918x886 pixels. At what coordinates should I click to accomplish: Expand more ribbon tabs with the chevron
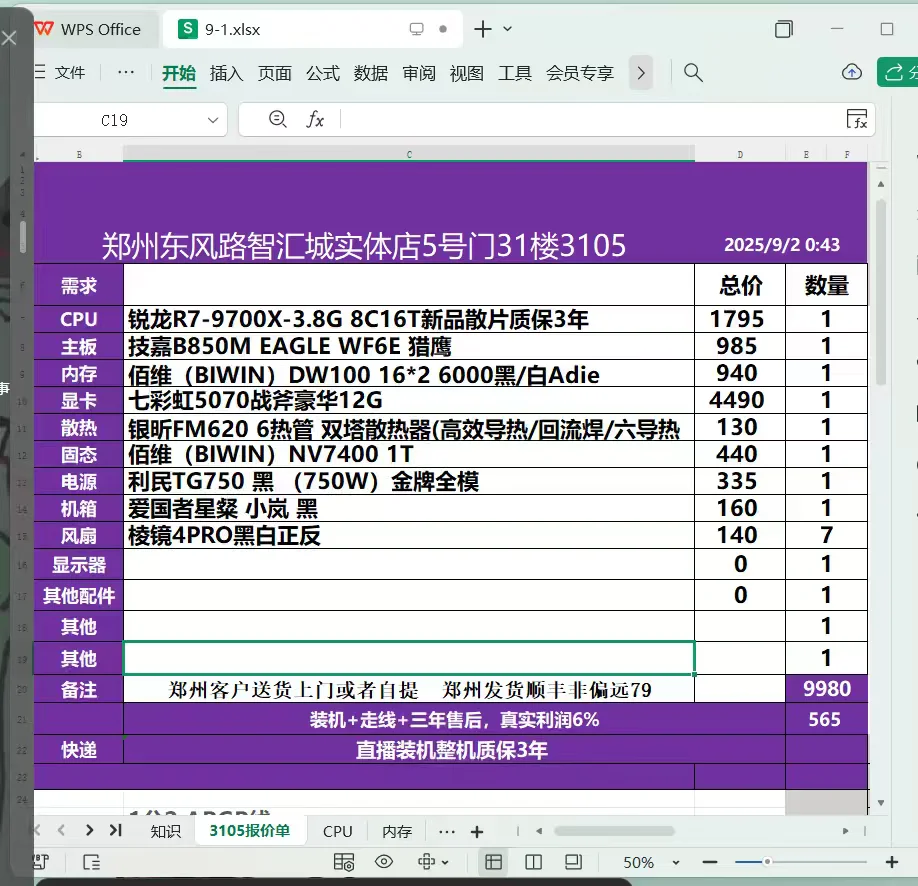pyautogui.click(x=641, y=73)
